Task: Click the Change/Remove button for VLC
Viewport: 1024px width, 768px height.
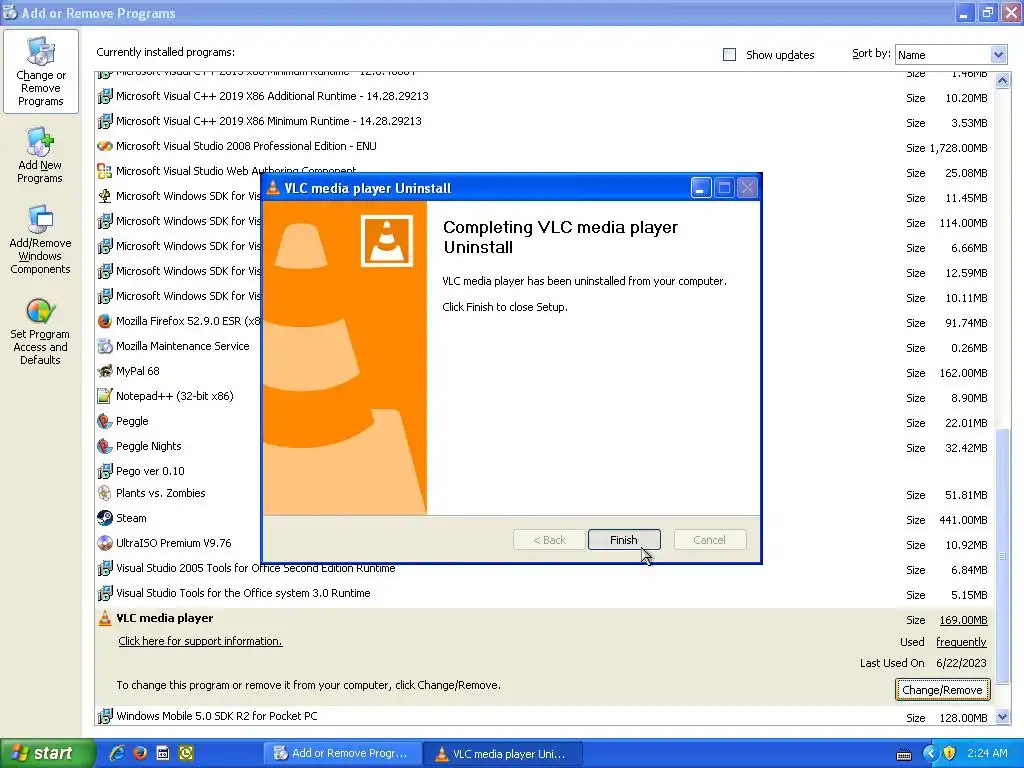Action: pos(942,690)
